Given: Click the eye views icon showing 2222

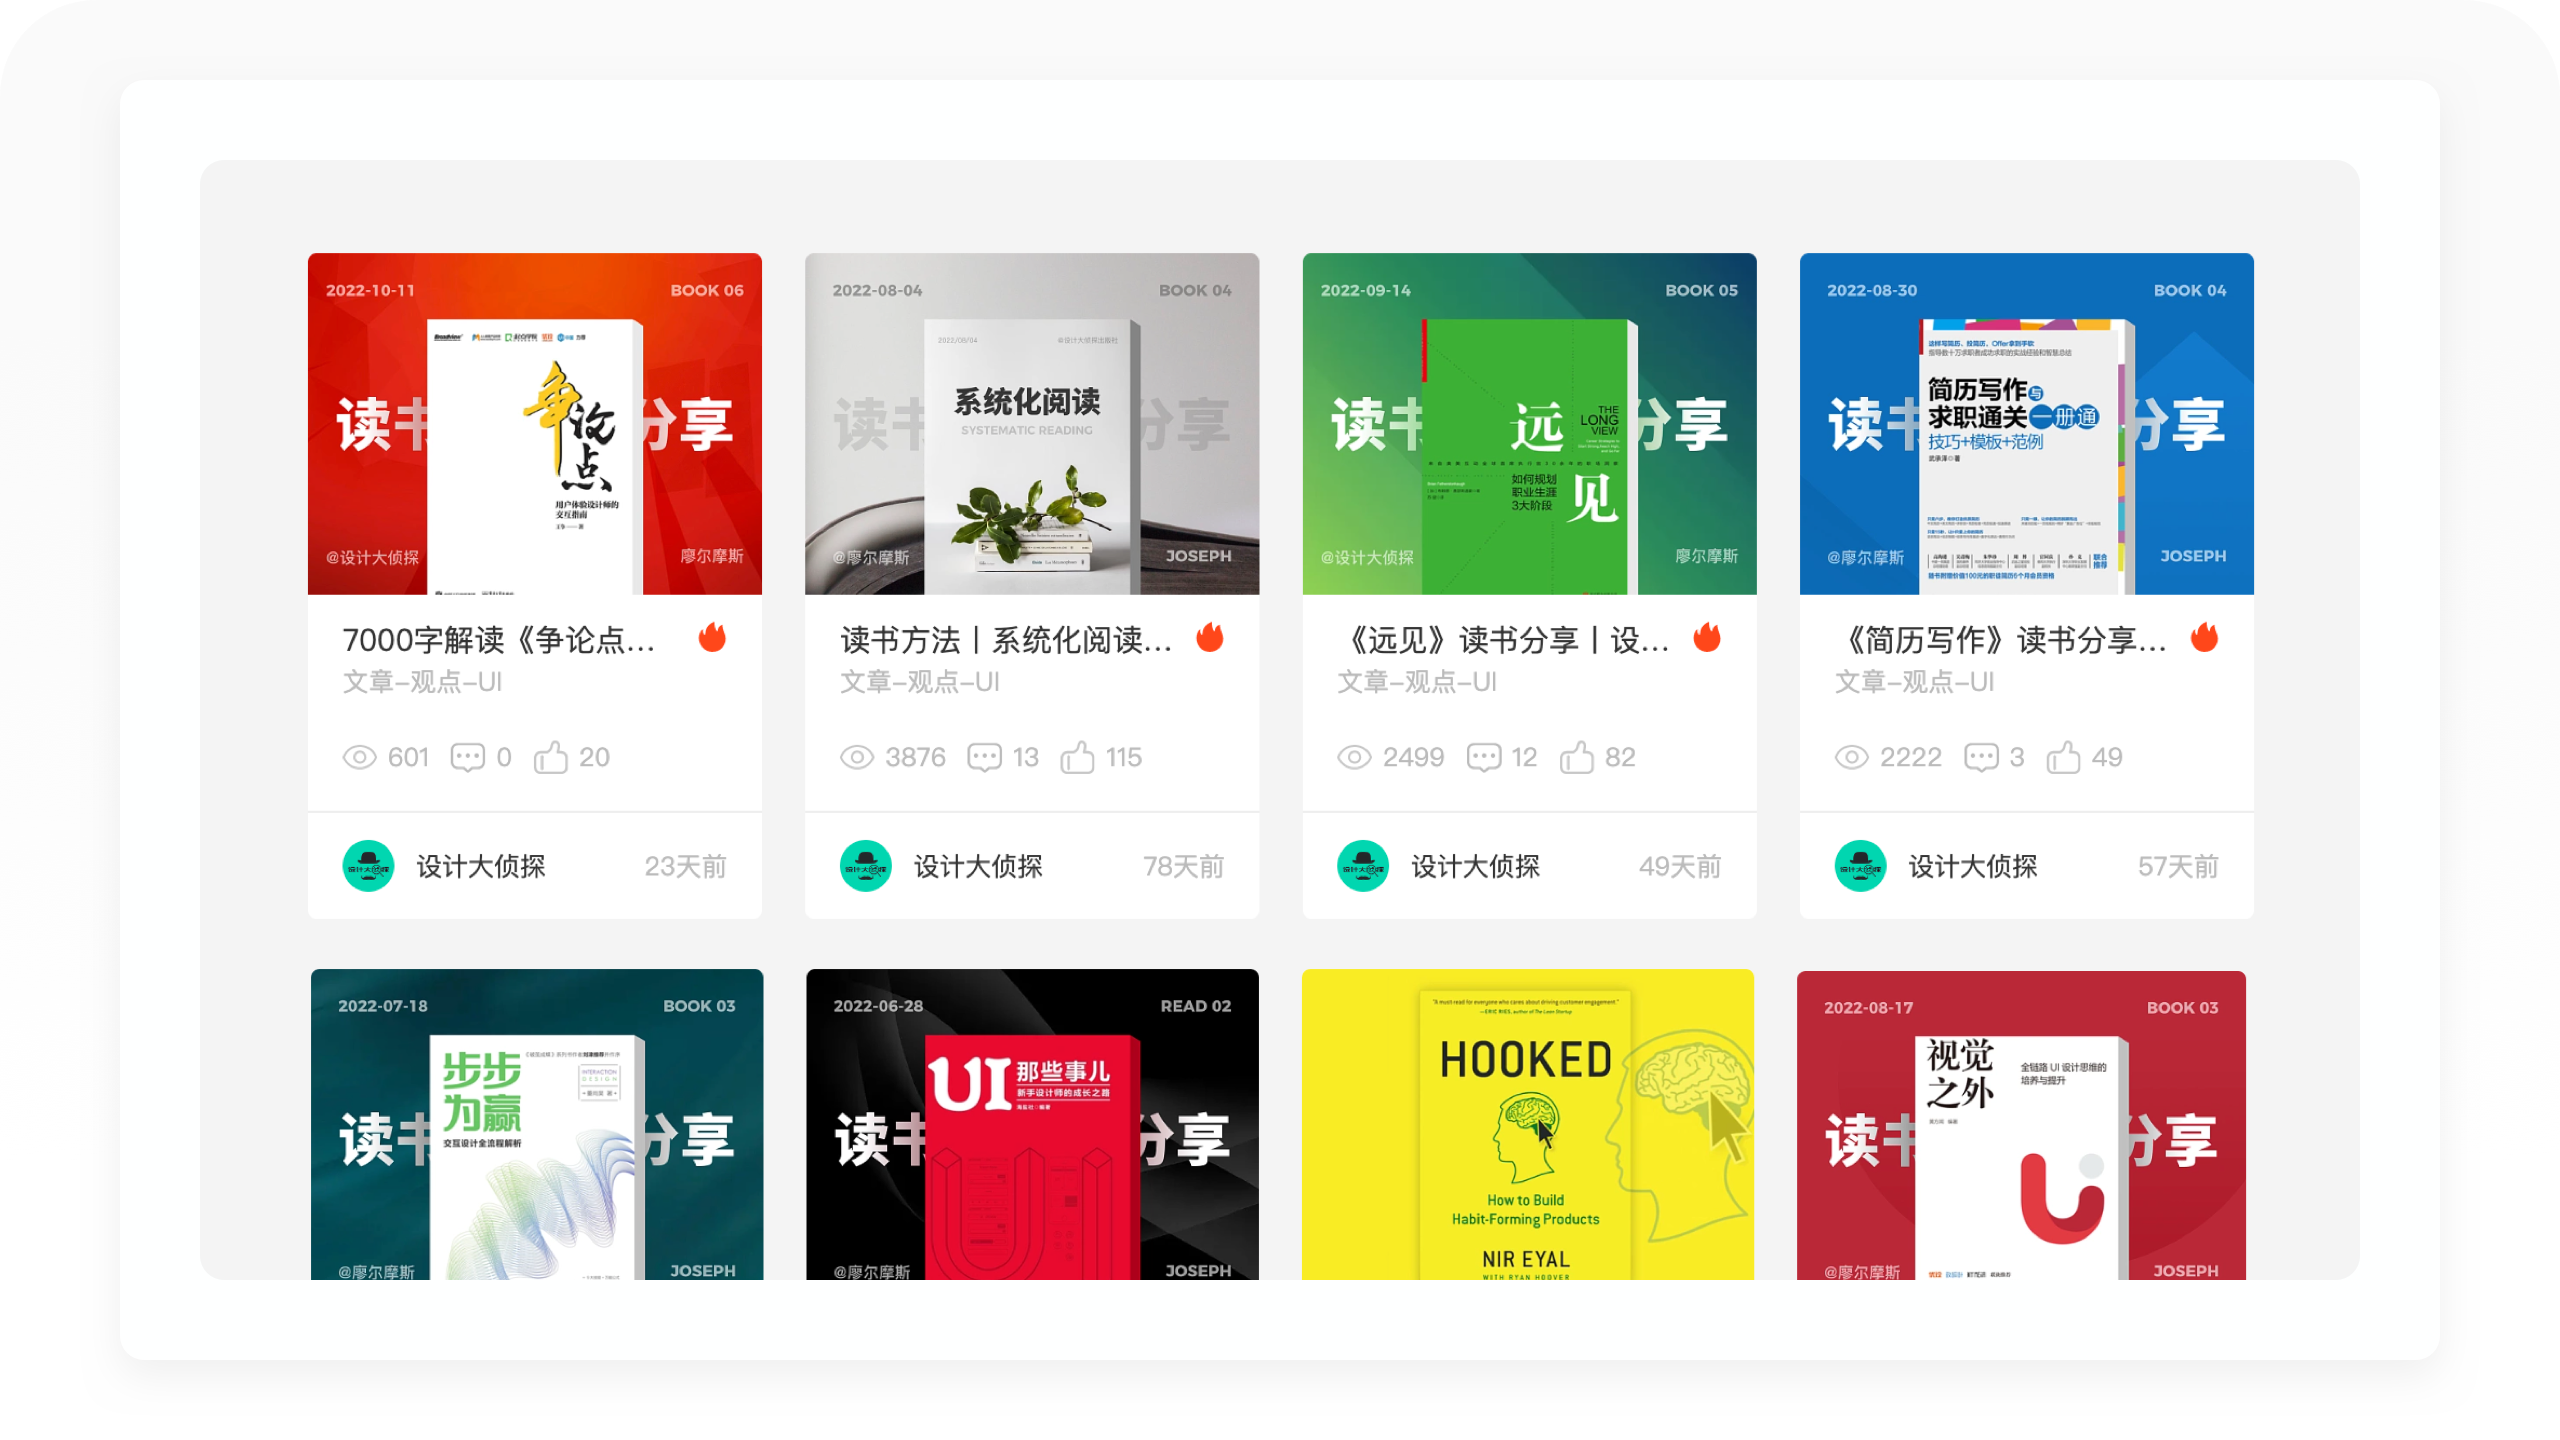Looking at the screenshot, I should pyautogui.click(x=1851, y=757).
